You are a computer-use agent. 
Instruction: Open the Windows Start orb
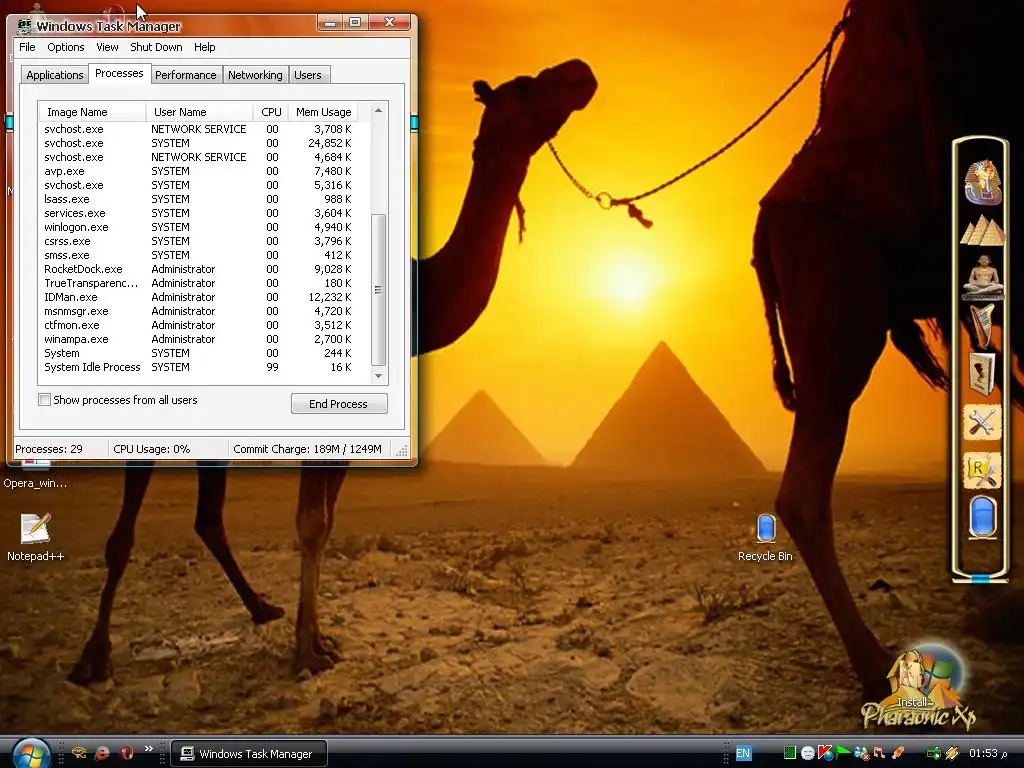point(30,754)
